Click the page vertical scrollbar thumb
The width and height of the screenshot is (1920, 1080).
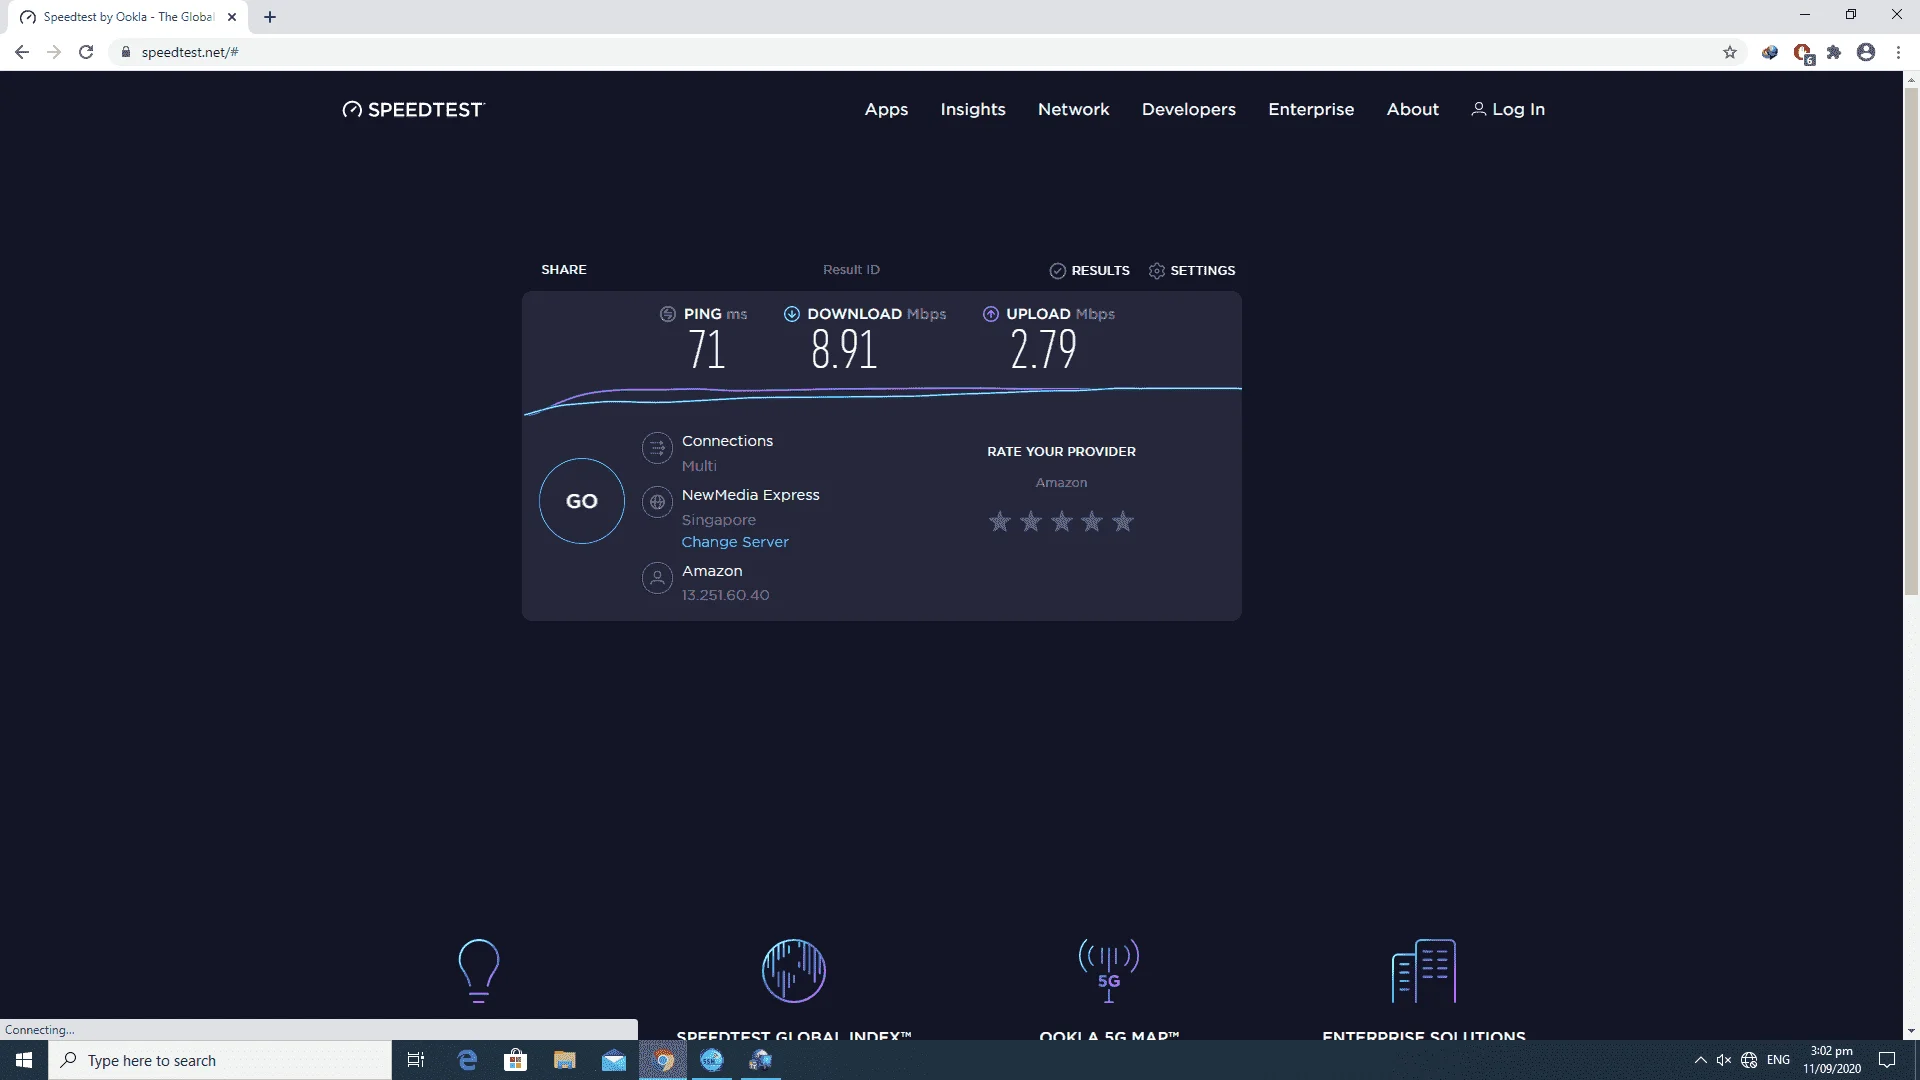tap(1911, 340)
